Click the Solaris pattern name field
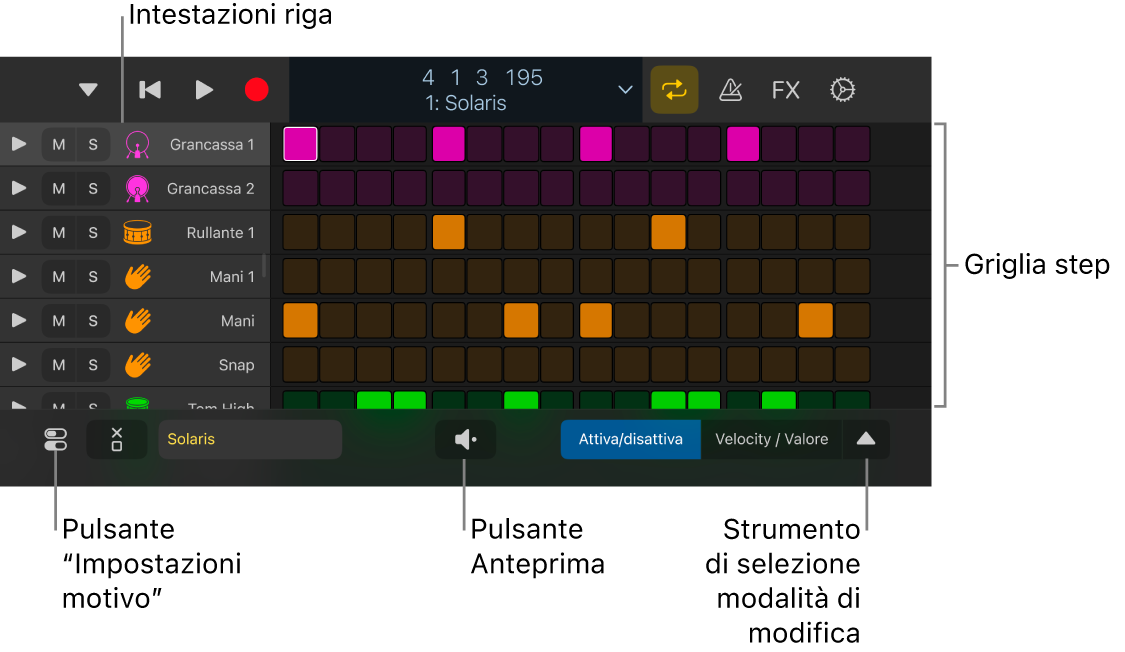The height and width of the screenshot is (652, 1125). coord(250,438)
